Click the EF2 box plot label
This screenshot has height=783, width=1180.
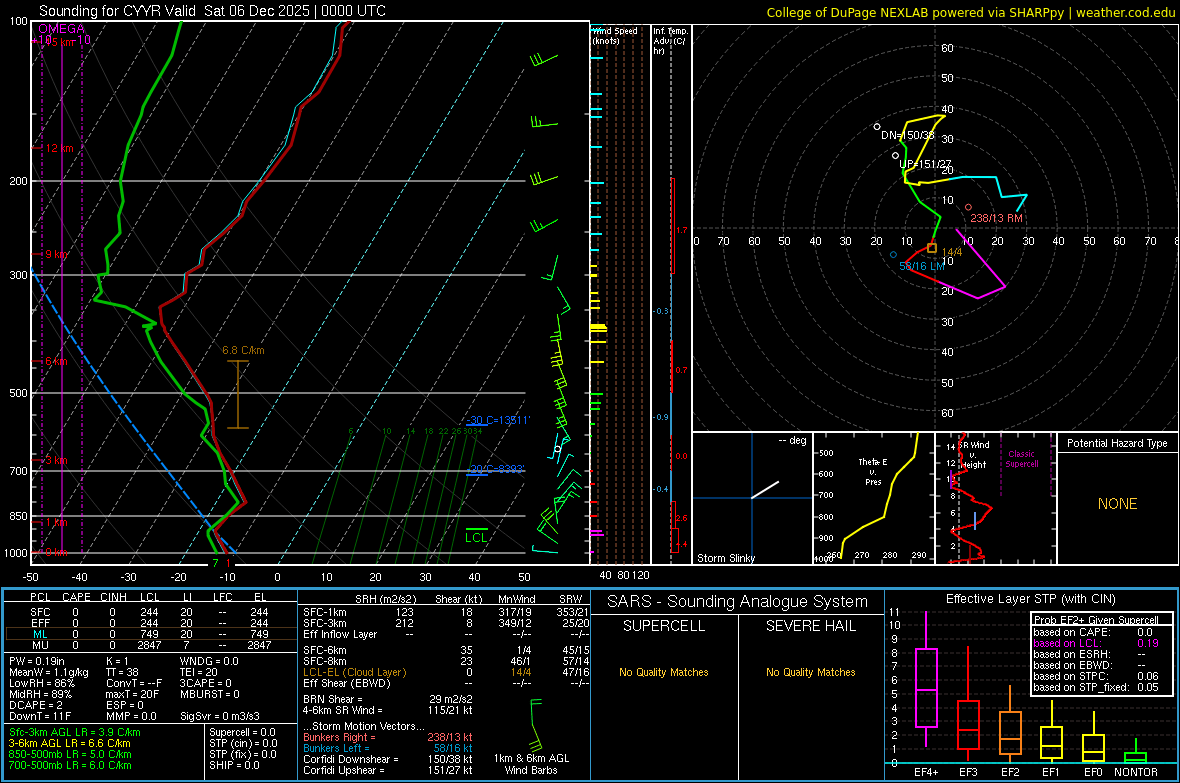pos(1010,772)
